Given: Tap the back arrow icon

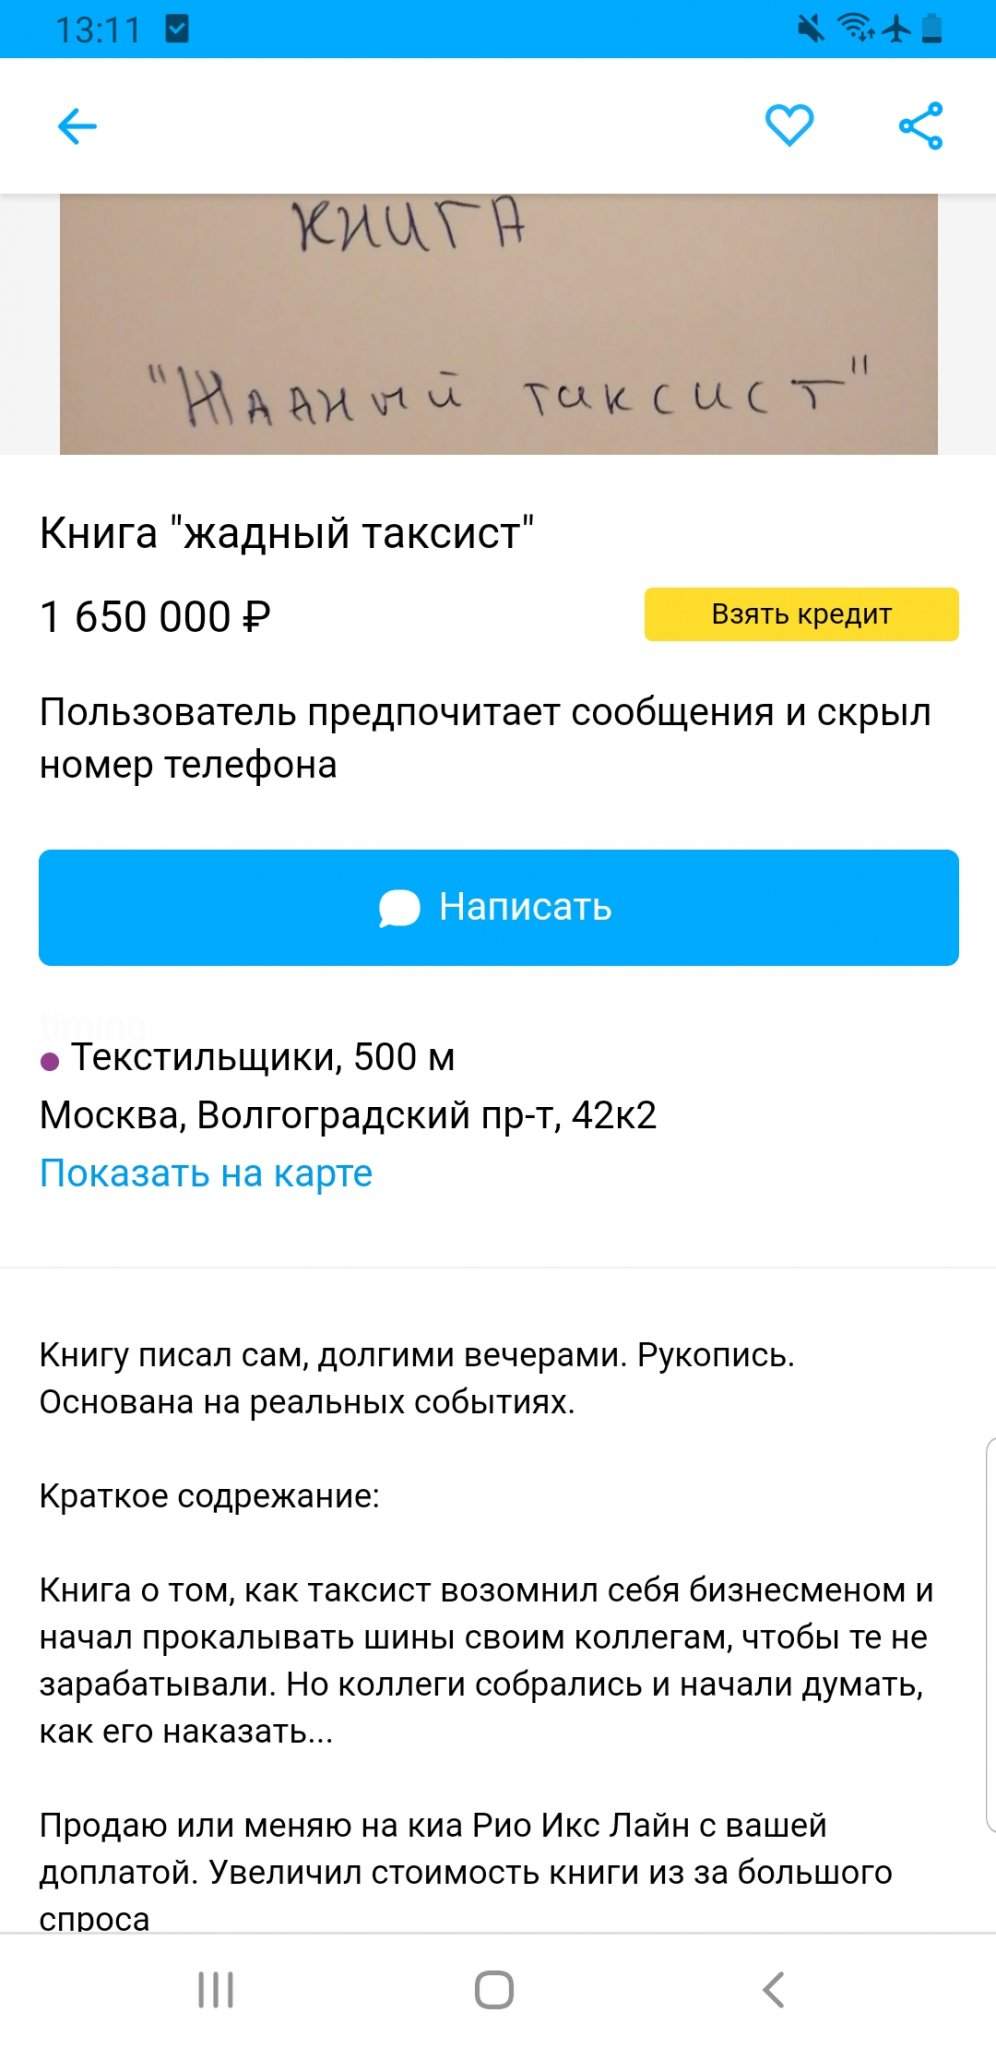Looking at the screenshot, I should (77, 127).
